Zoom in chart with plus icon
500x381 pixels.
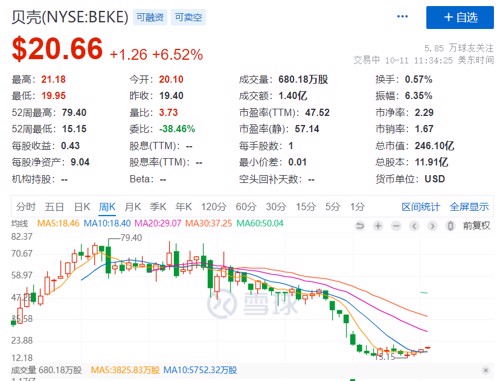tap(378, 226)
